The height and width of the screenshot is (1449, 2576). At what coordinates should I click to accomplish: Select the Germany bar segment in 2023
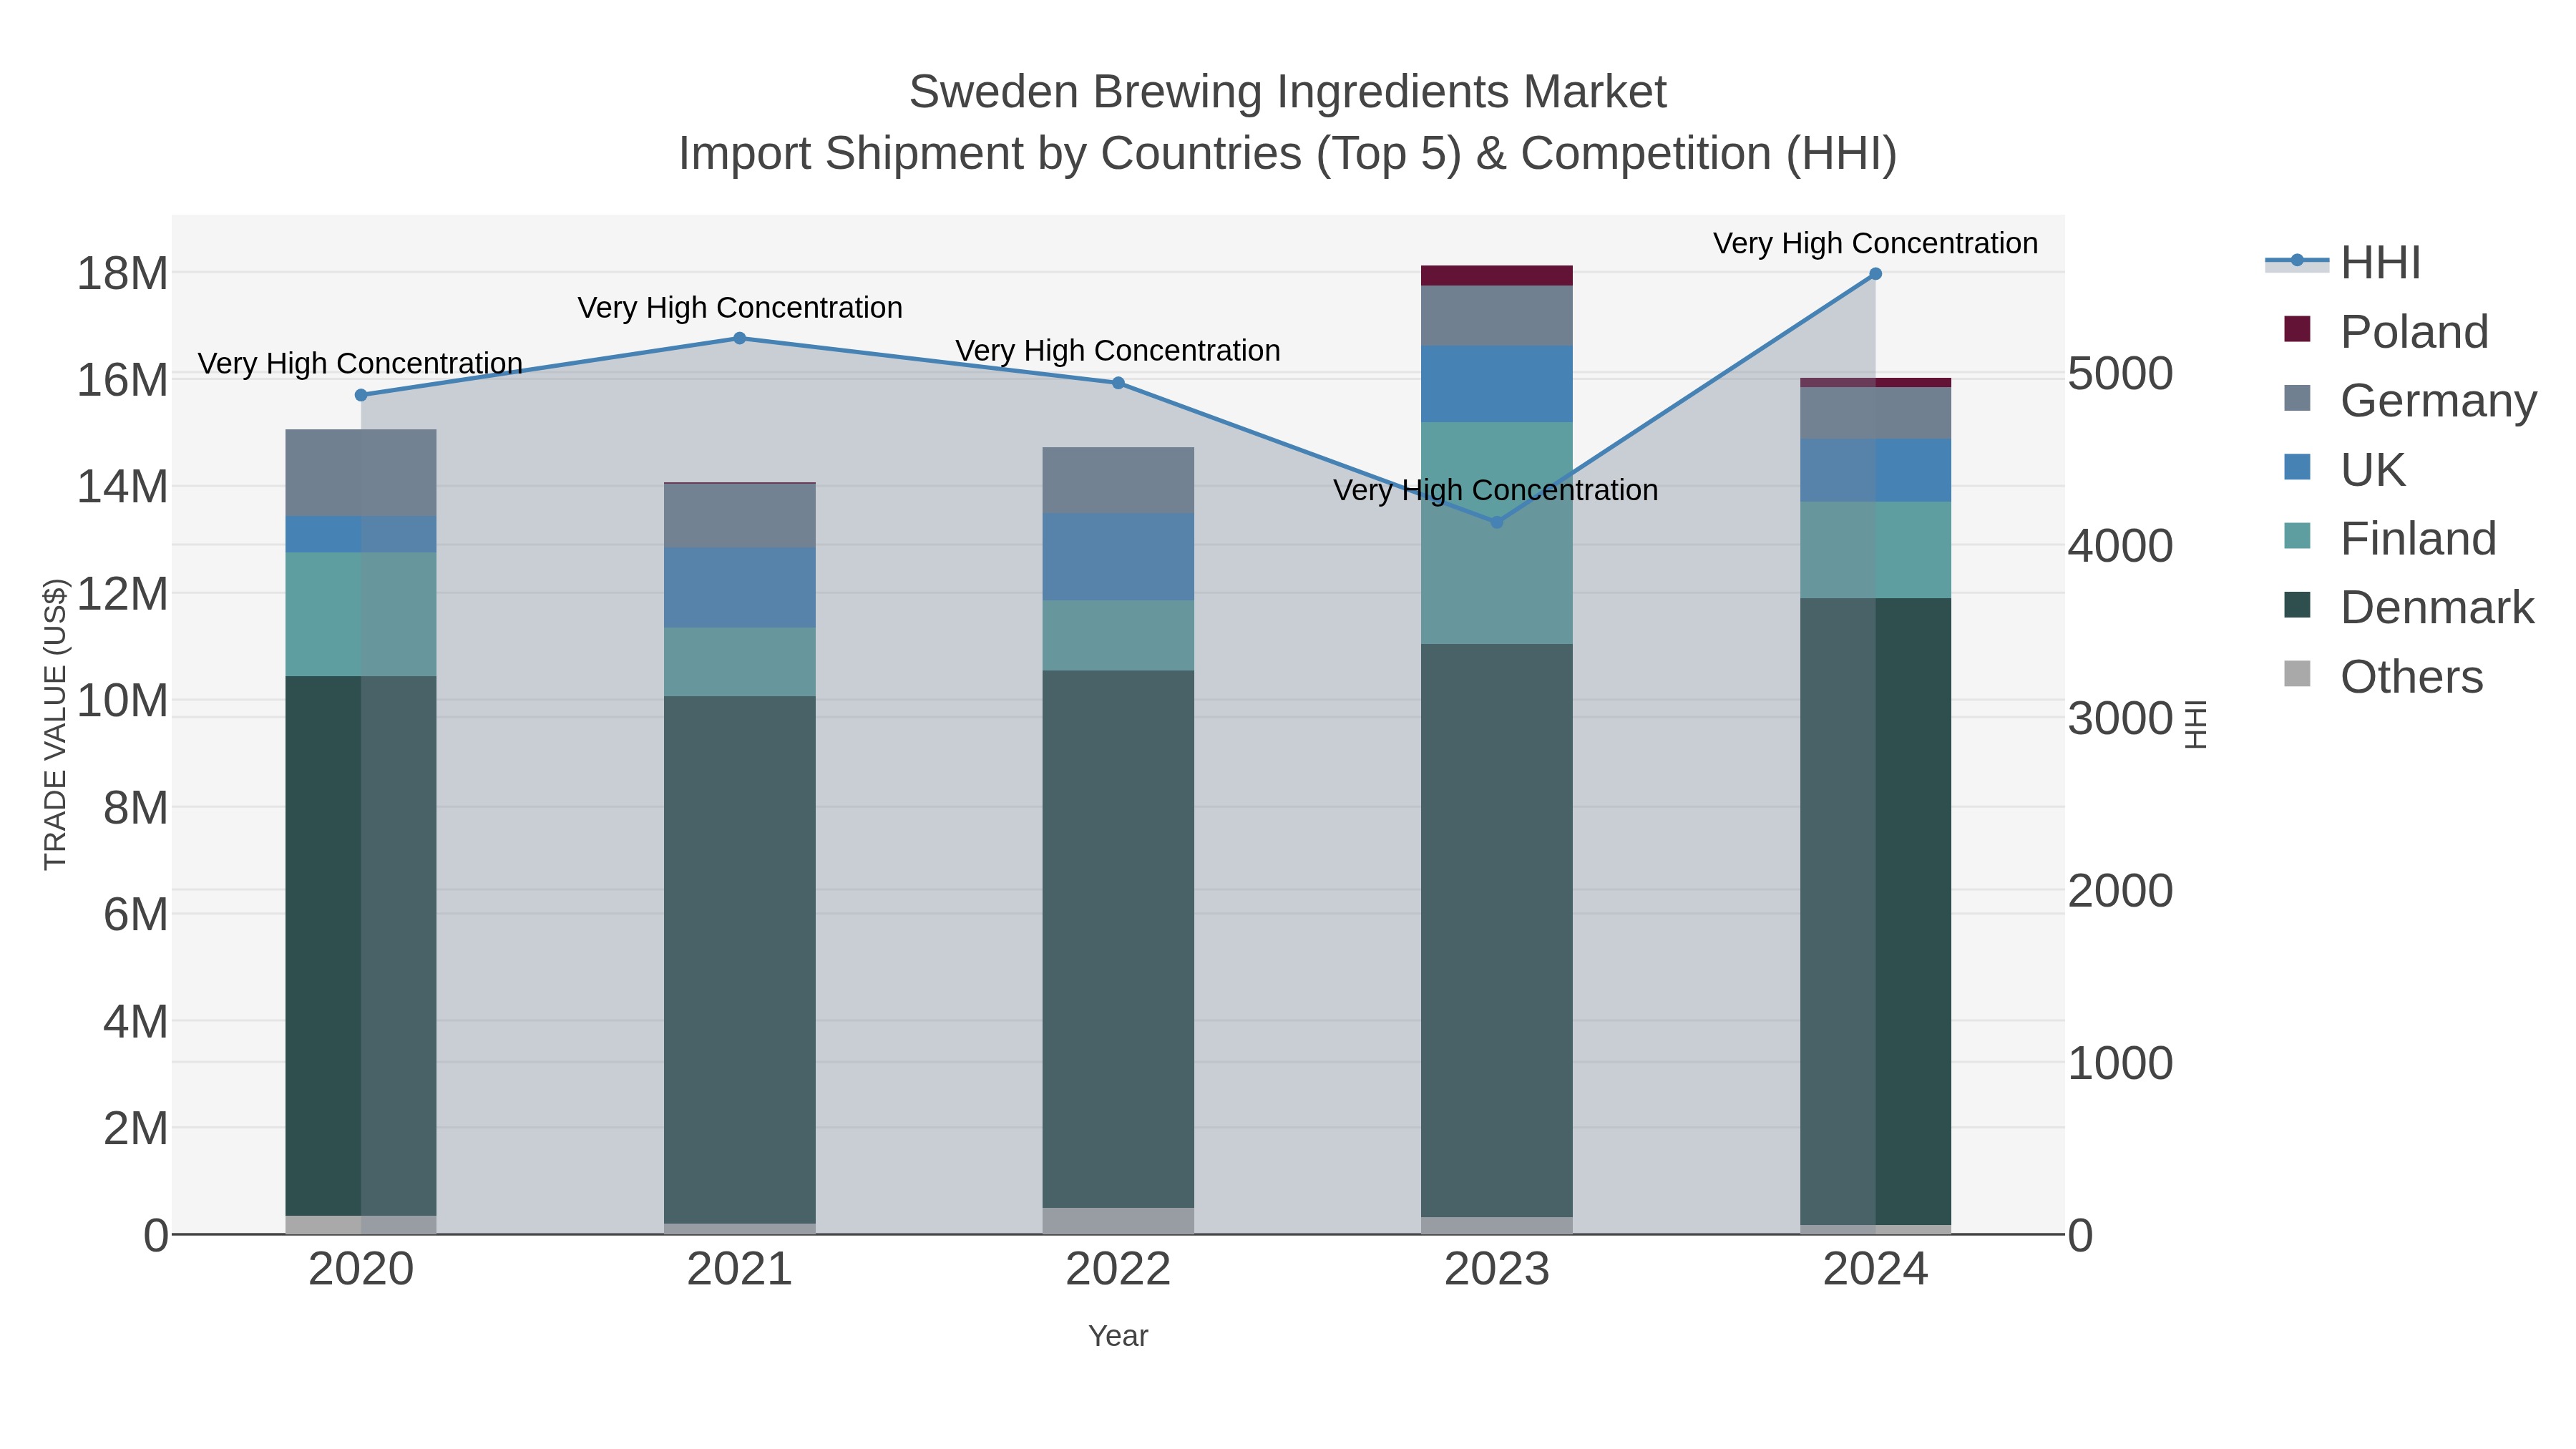1497,316
